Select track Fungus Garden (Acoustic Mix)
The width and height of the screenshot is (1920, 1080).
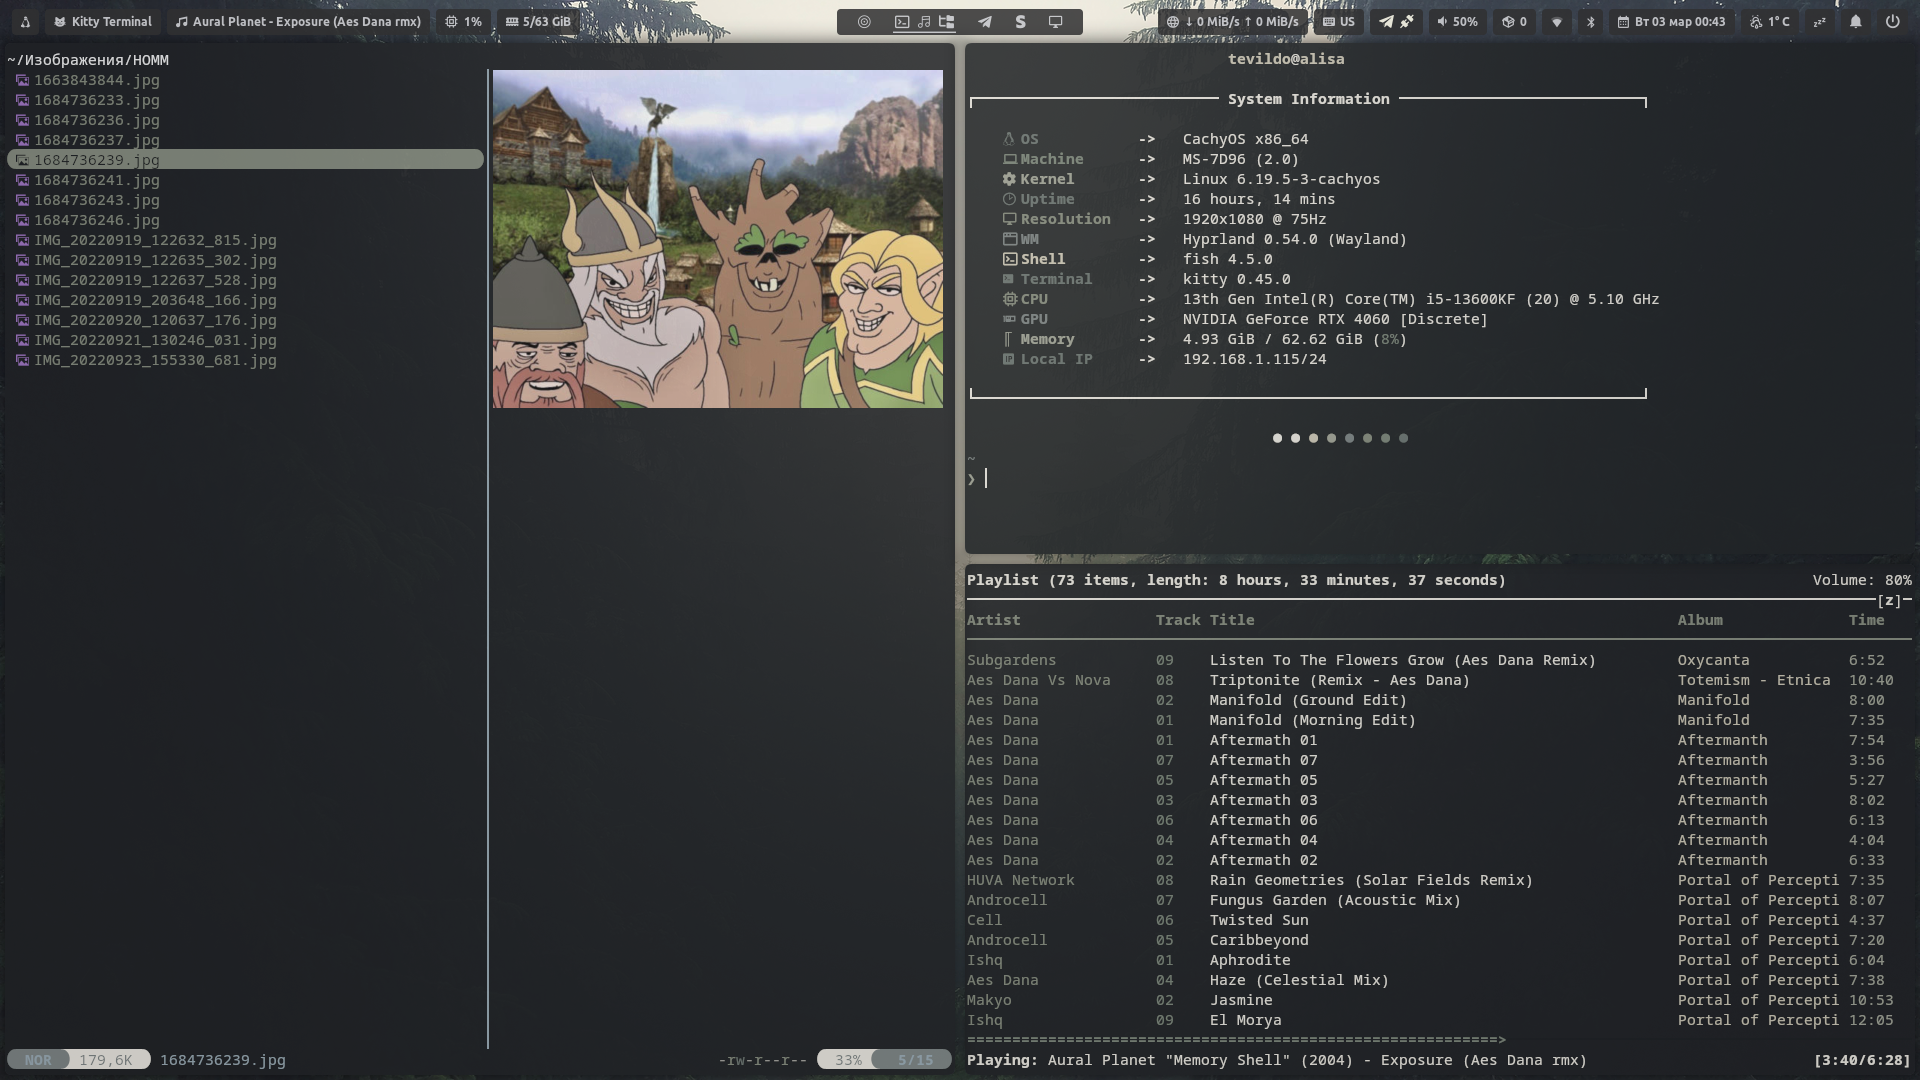tap(1334, 900)
